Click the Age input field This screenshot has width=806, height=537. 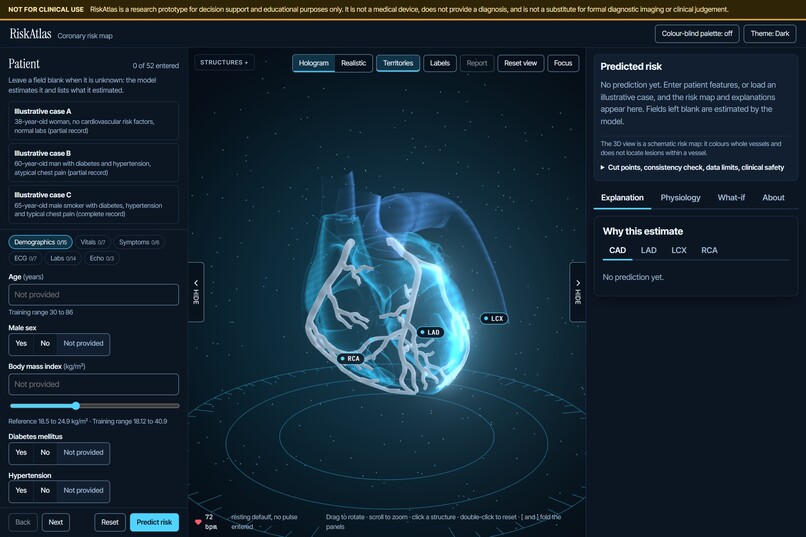pyautogui.click(x=94, y=295)
